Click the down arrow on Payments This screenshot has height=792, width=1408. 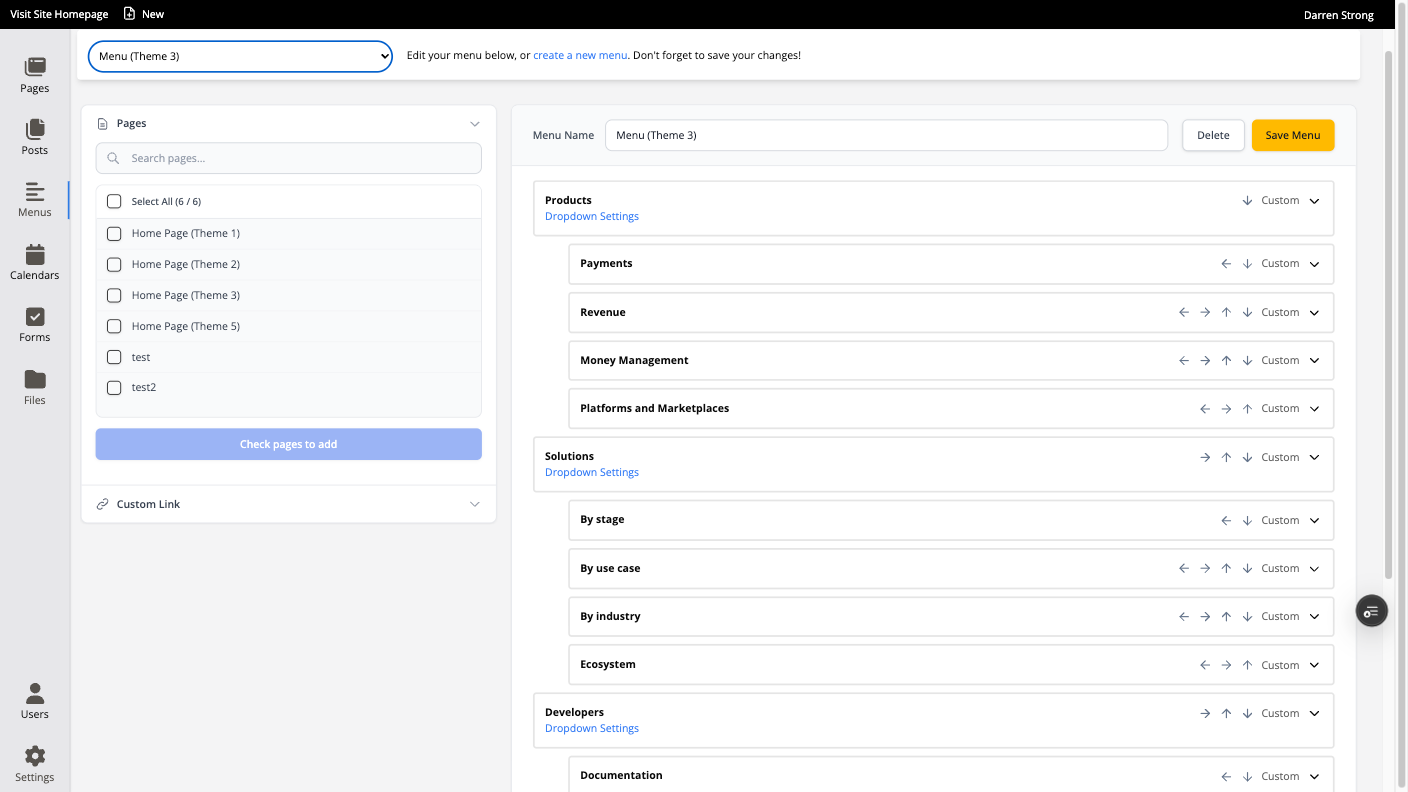coord(1247,264)
